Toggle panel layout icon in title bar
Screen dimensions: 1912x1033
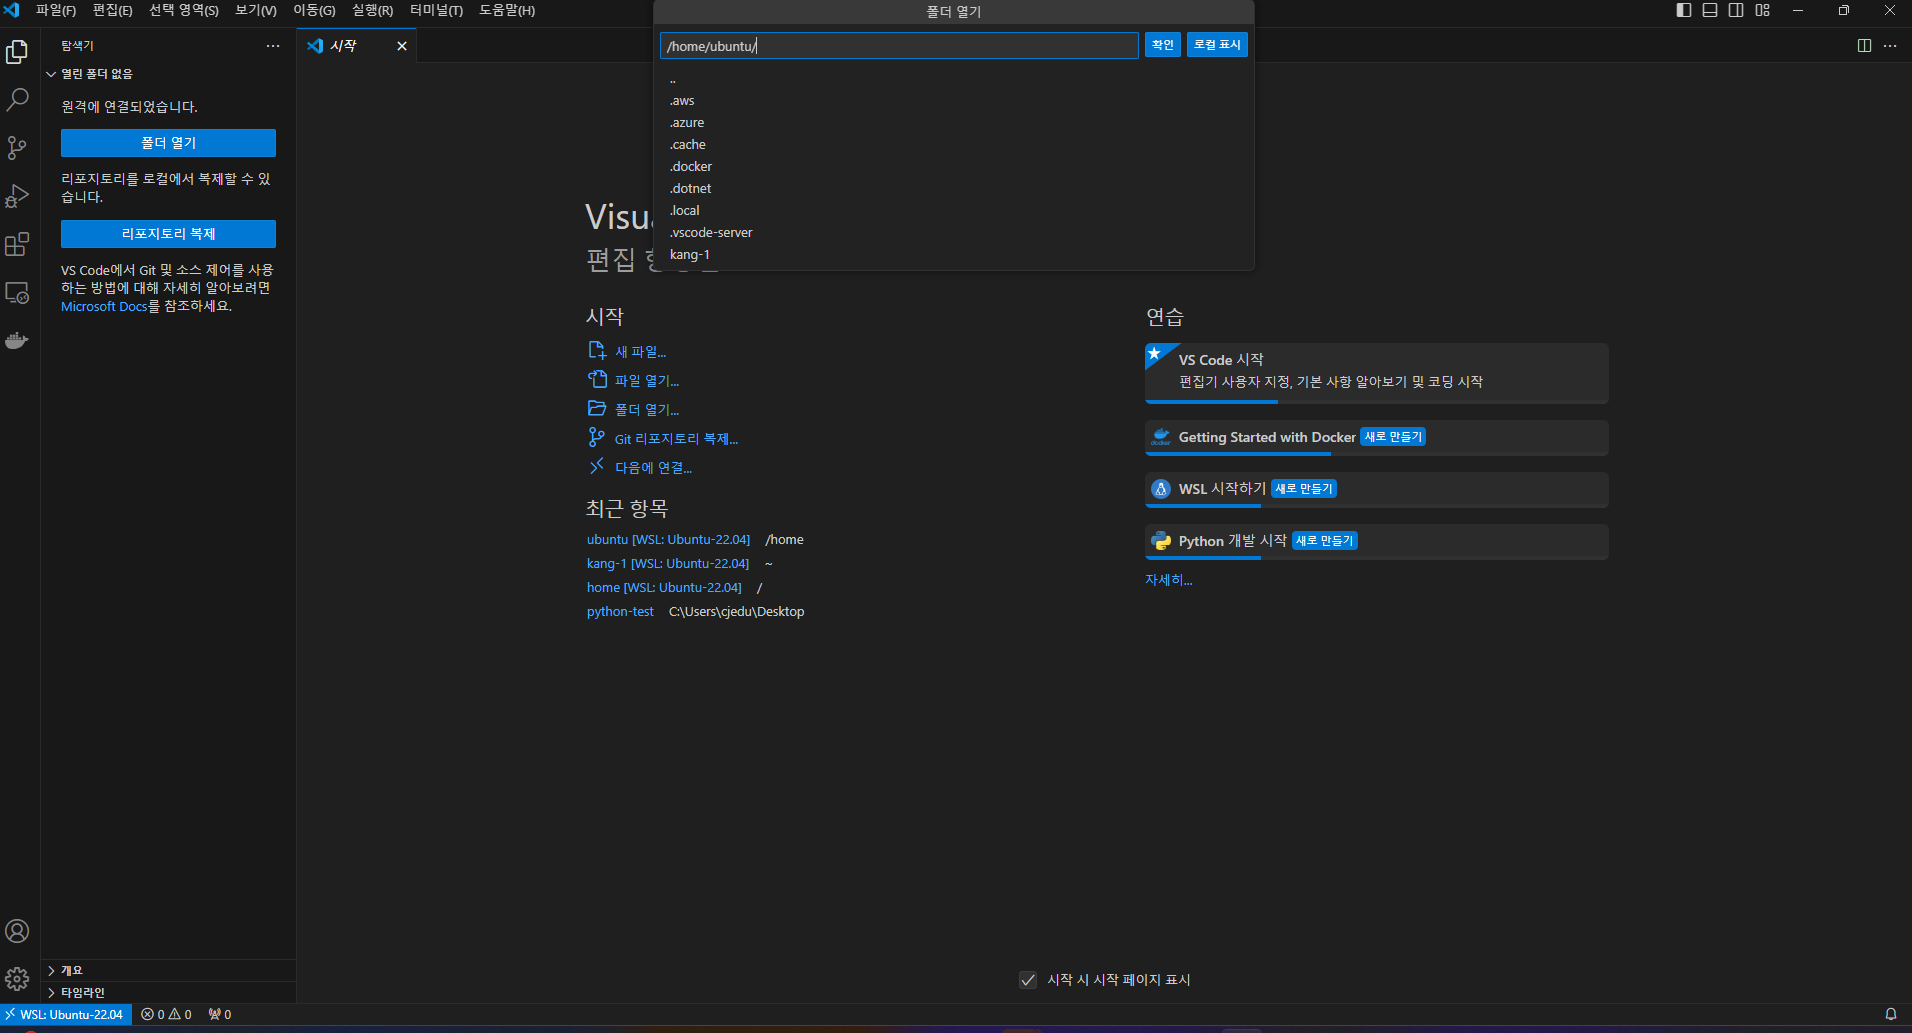[x=1710, y=10]
